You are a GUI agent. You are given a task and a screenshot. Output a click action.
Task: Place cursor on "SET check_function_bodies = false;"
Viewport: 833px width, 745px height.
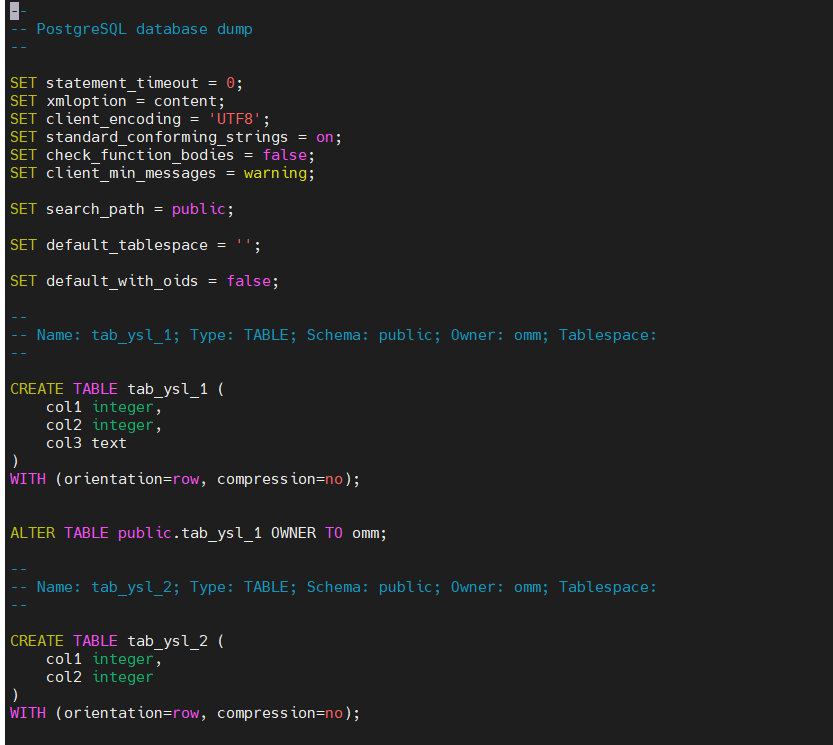click(x=163, y=155)
